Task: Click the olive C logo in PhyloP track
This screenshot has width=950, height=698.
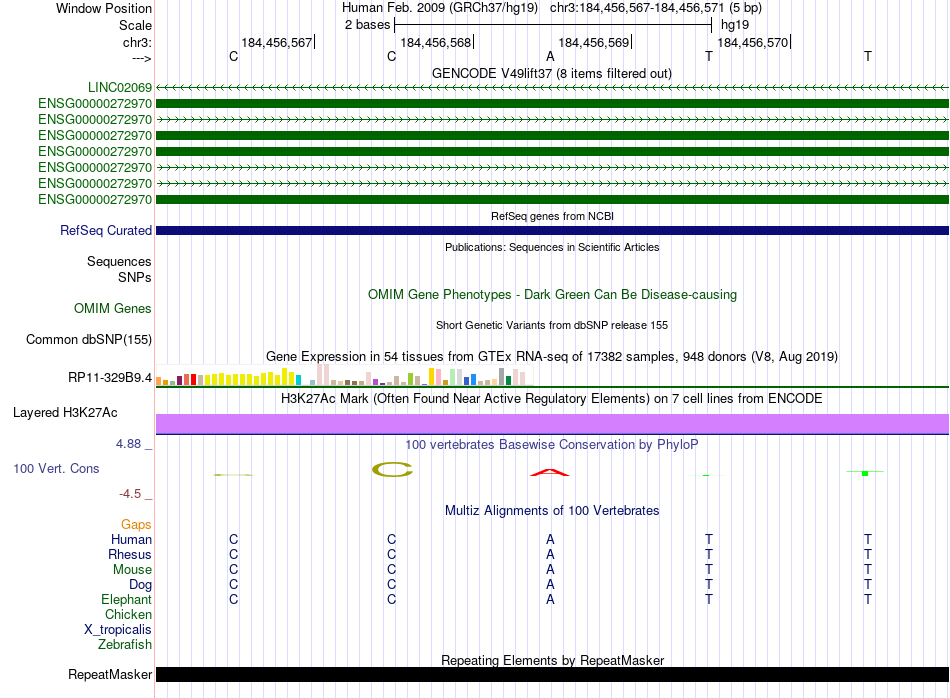Action: [392, 470]
